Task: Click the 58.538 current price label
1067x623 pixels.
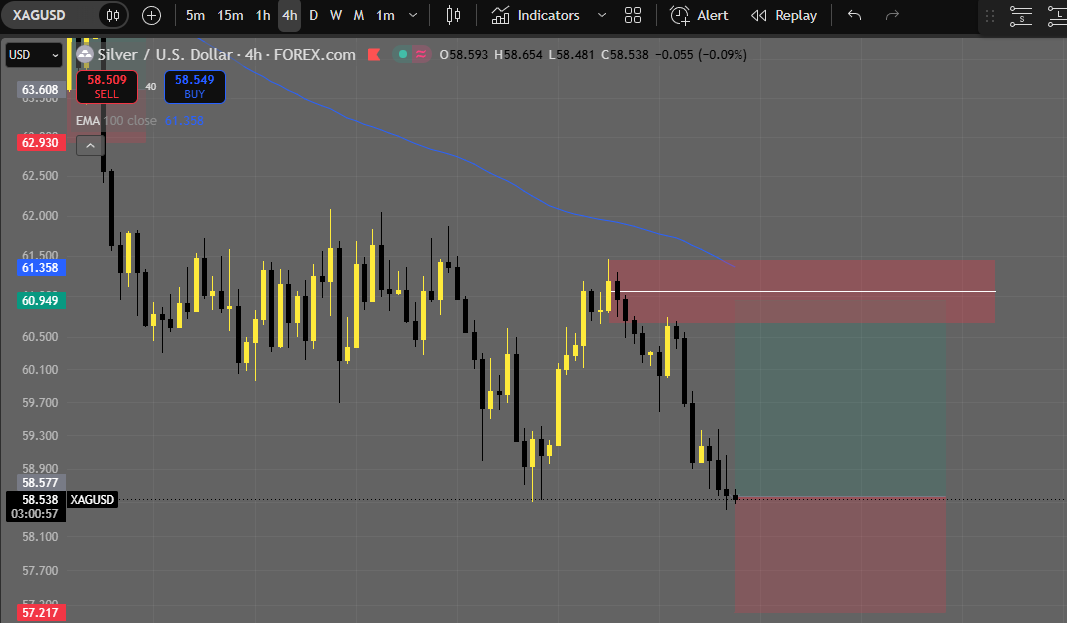Action: [39, 500]
